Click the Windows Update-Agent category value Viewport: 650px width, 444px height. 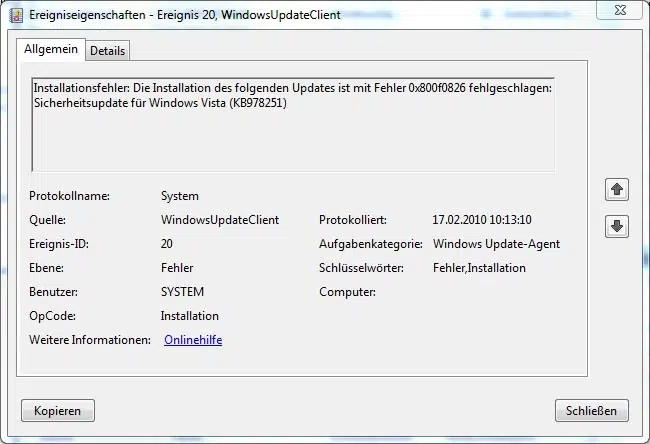pos(496,244)
